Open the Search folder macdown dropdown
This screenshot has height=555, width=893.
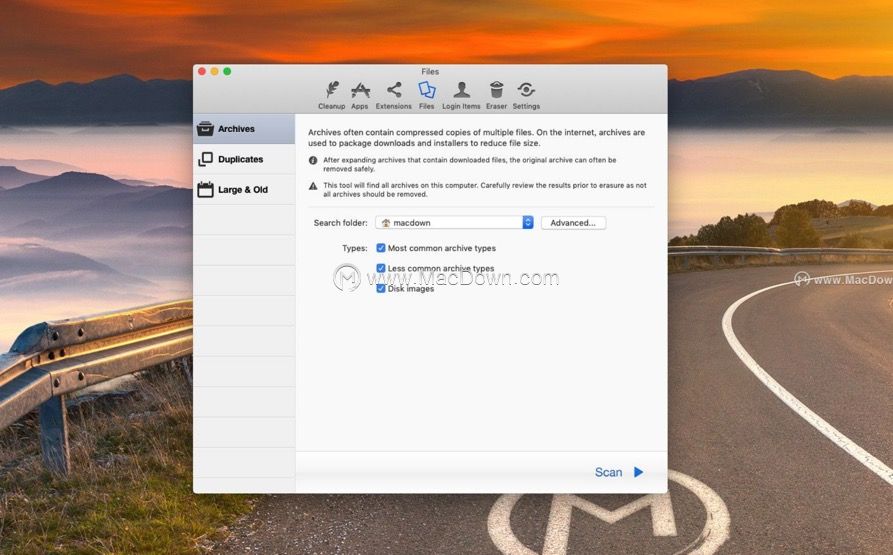pyautogui.click(x=454, y=223)
